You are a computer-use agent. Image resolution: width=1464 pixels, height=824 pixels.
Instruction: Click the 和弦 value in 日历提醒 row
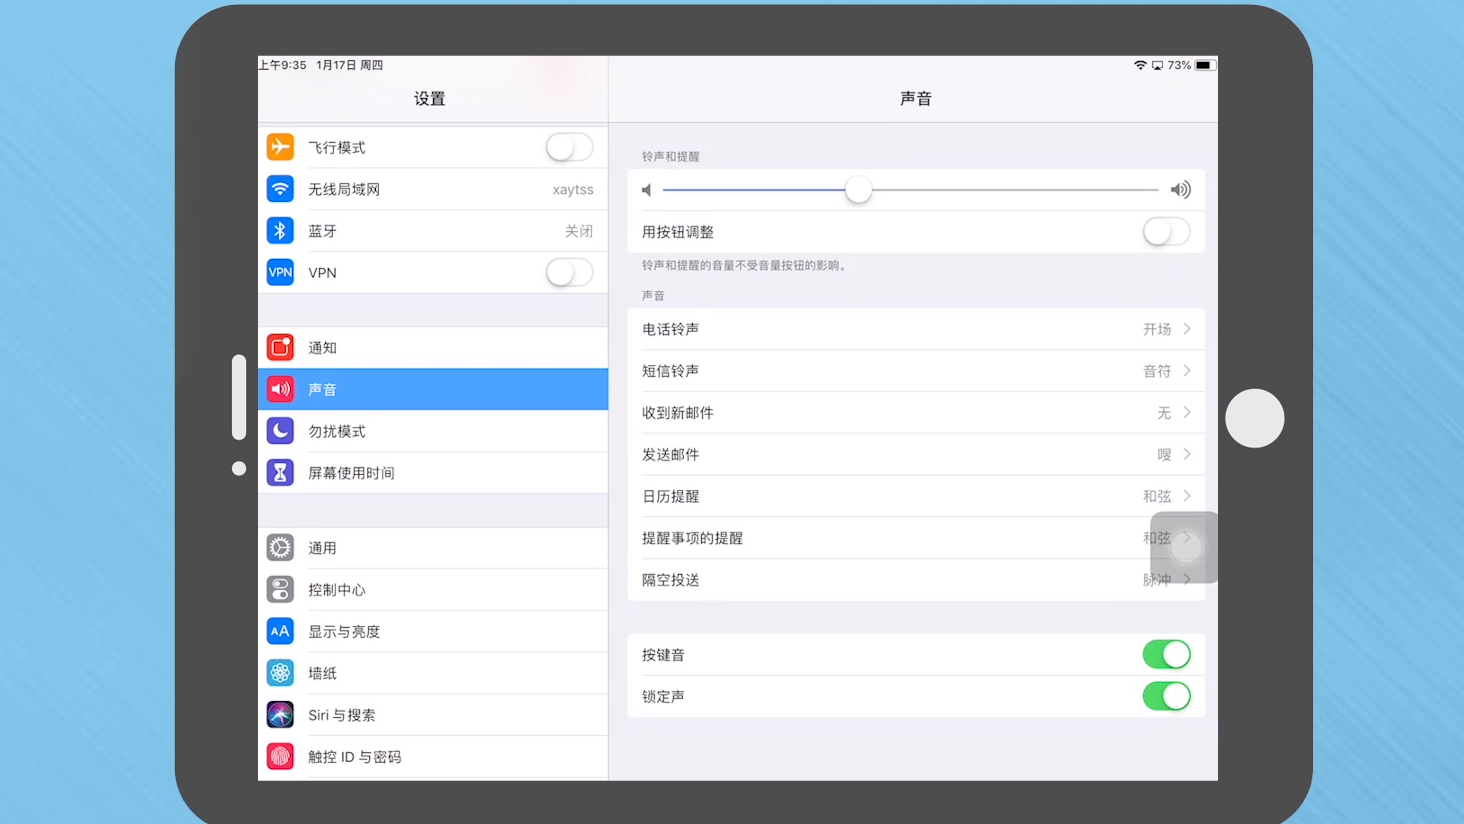(x=1157, y=496)
